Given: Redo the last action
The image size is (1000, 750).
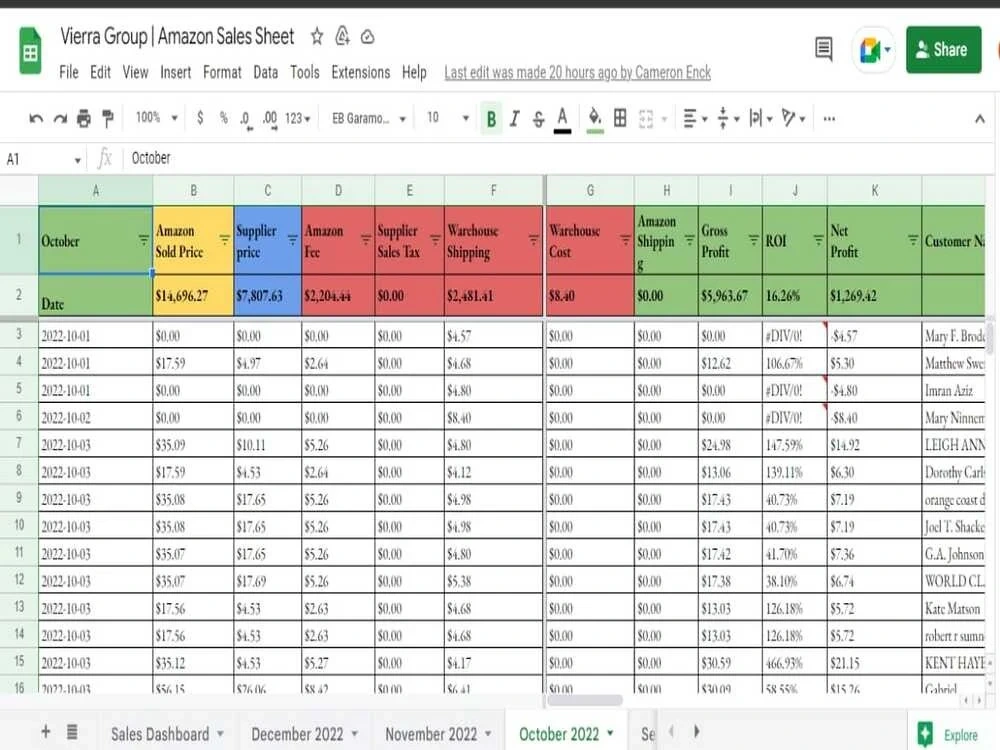Looking at the screenshot, I should [x=60, y=119].
